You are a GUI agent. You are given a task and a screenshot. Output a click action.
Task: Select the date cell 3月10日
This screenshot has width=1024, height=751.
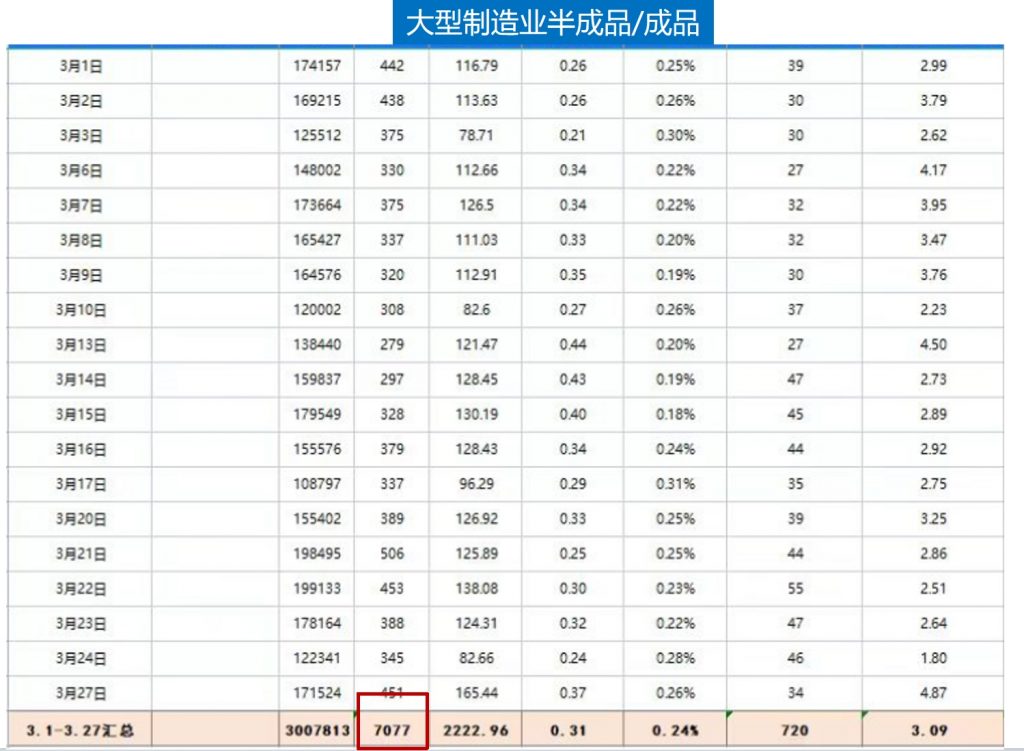pyautogui.click(x=81, y=310)
